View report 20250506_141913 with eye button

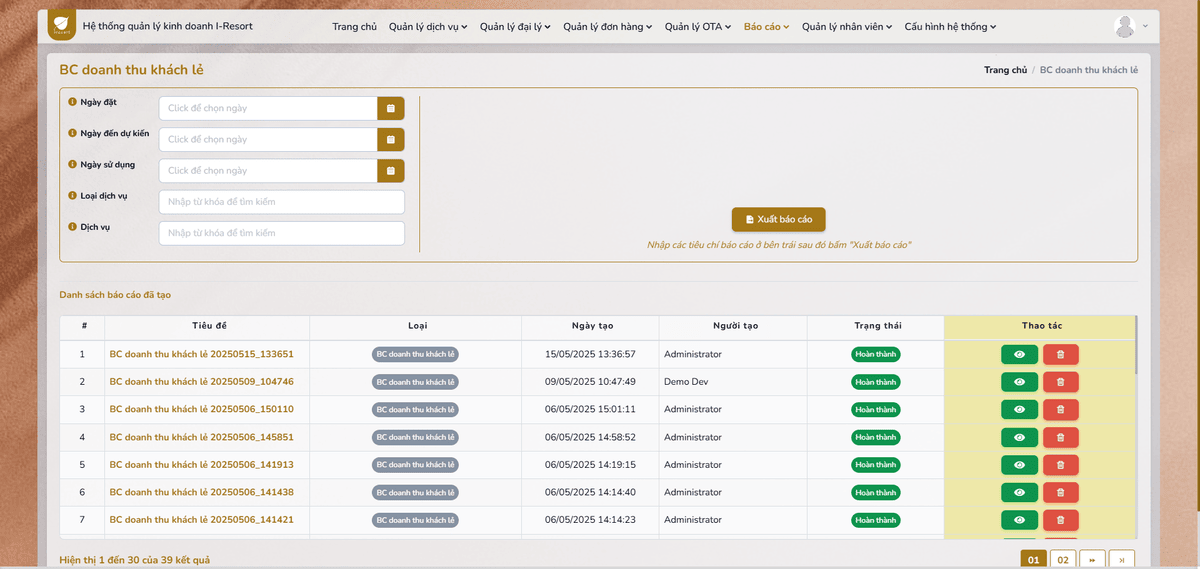click(x=1019, y=465)
